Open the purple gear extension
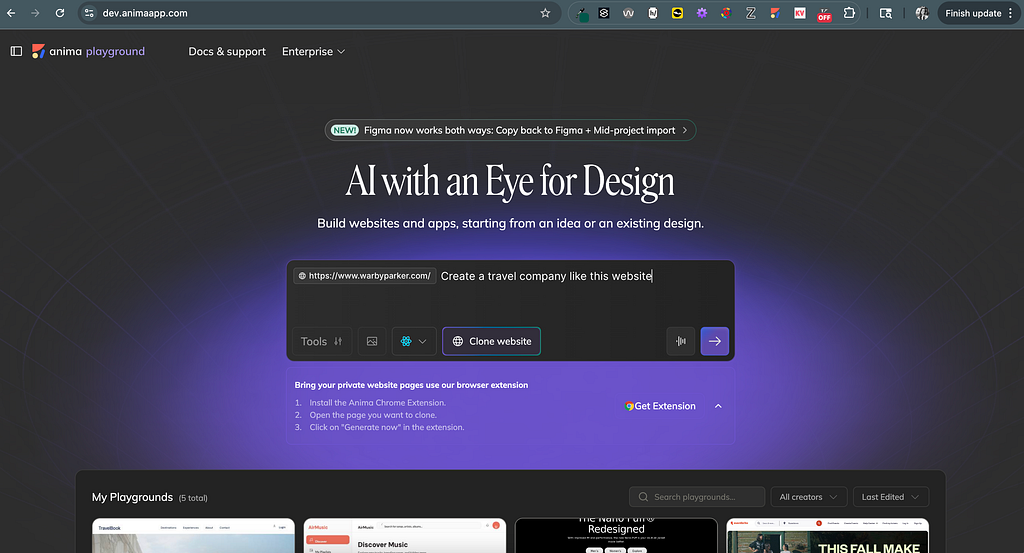Screen dimensions: 1024x553 pyautogui.click(x=701, y=13)
